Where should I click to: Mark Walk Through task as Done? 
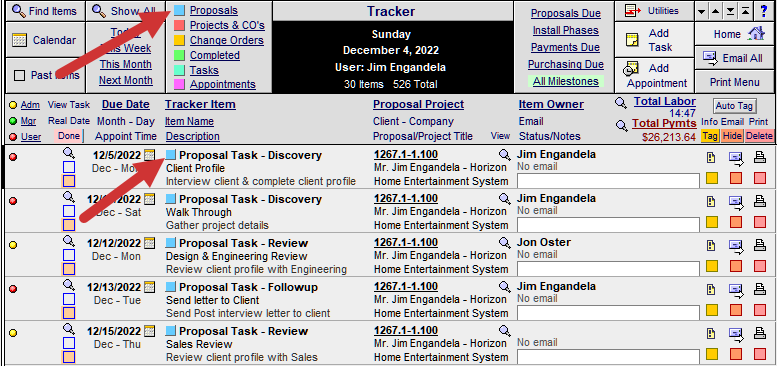pos(69,225)
